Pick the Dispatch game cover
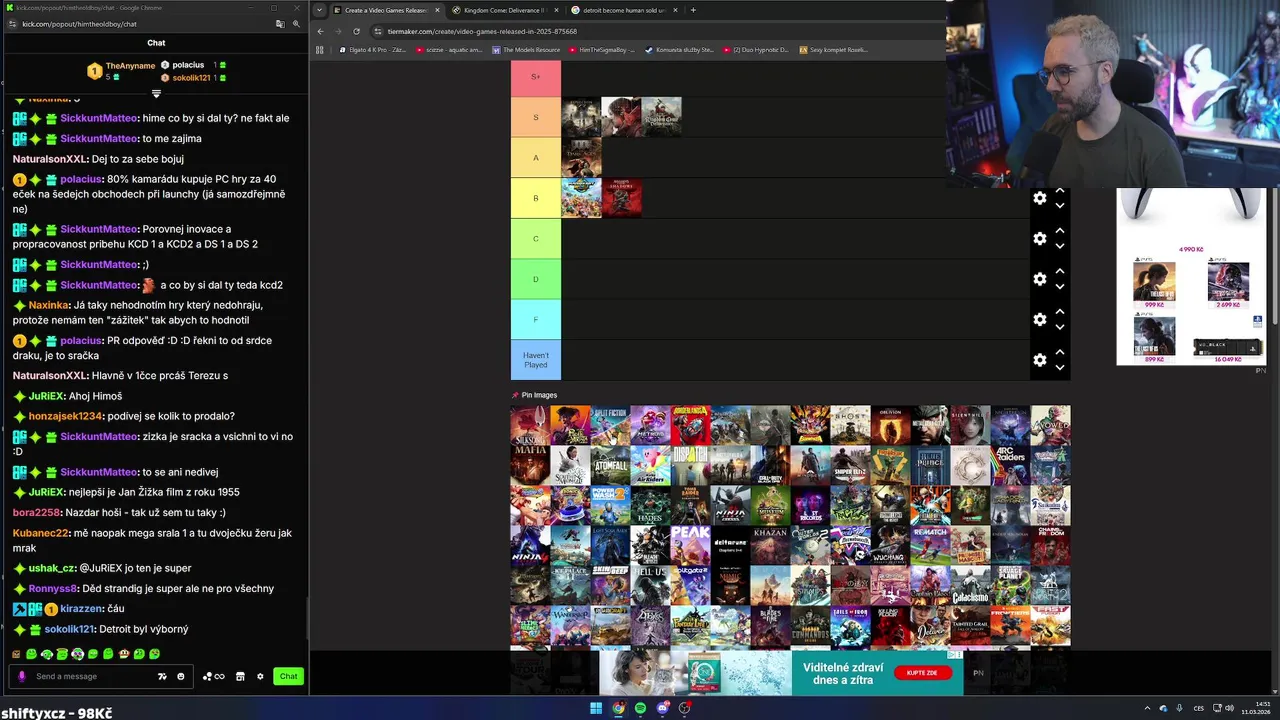Screen dimensions: 1280x720 tap(690, 465)
